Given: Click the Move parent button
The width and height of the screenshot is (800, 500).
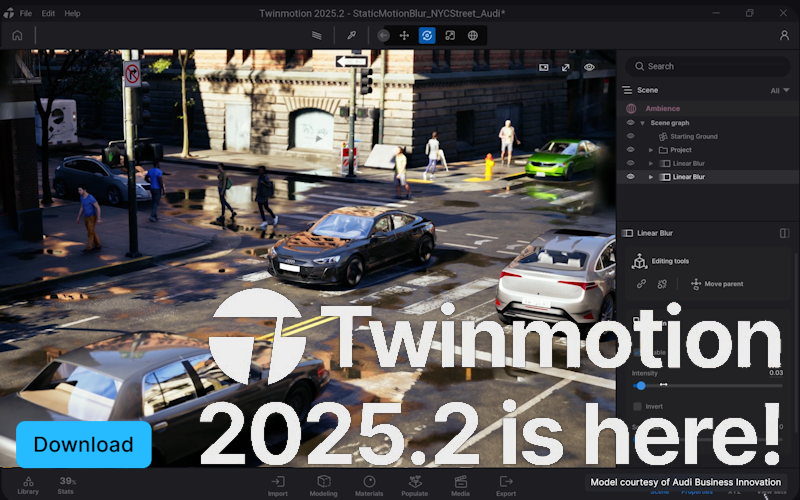Looking at the screenshot, I should coord(716,284).
